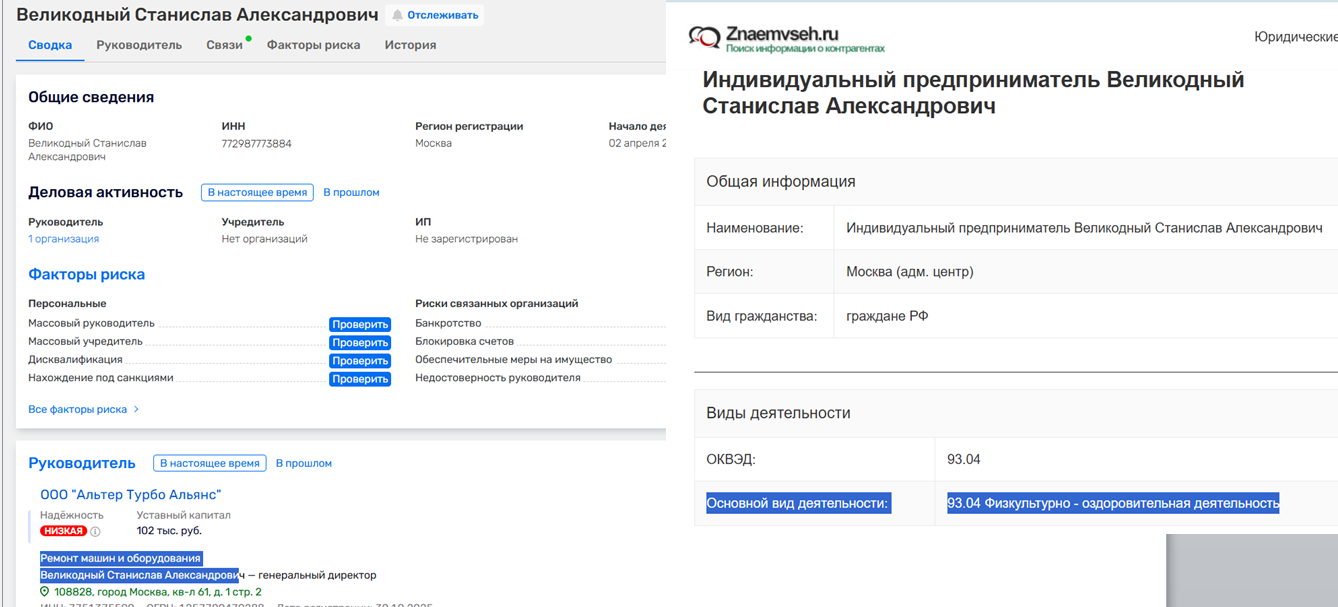
Task: Click Проверить for Массовый руководитель
Action: tap(360, 324)
